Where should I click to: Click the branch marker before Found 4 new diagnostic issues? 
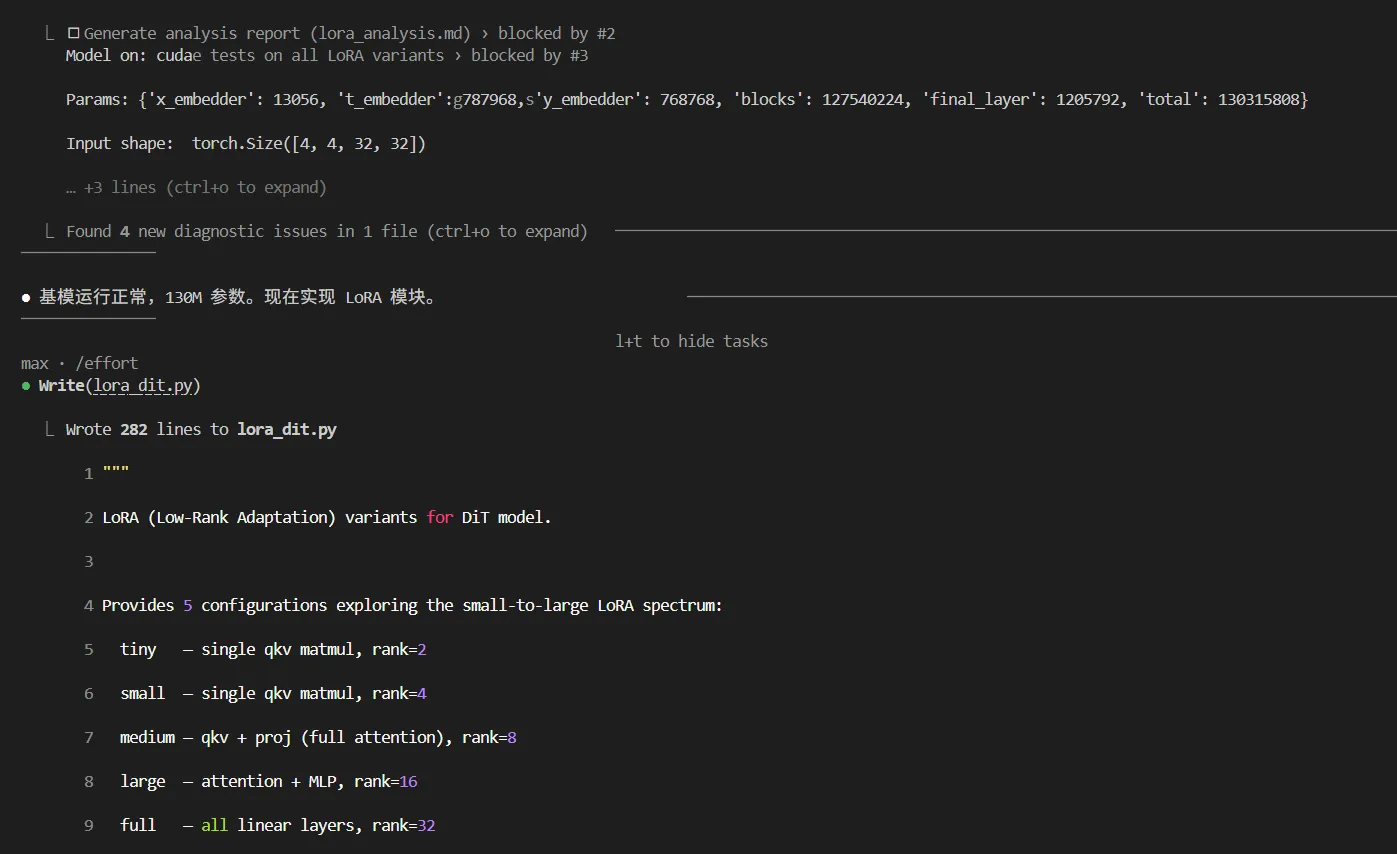point(49,232)
